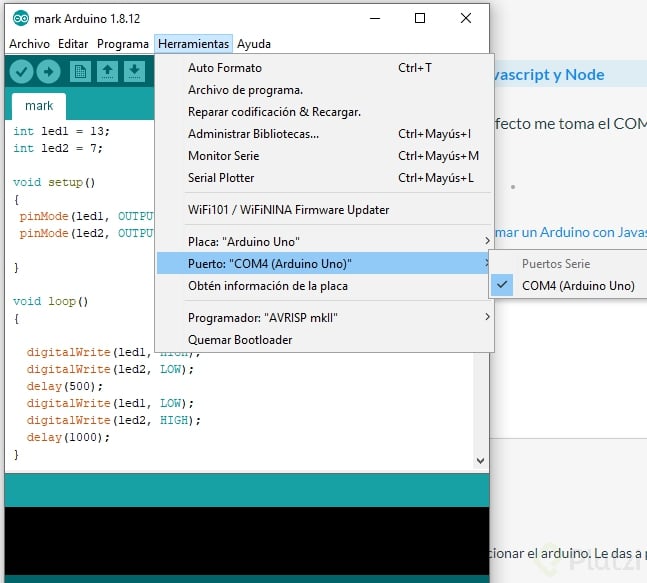This screenshot has width=647, height=583.
Task: Click the Open sketch up-arrow icon
Action: (x=107, y=72)
